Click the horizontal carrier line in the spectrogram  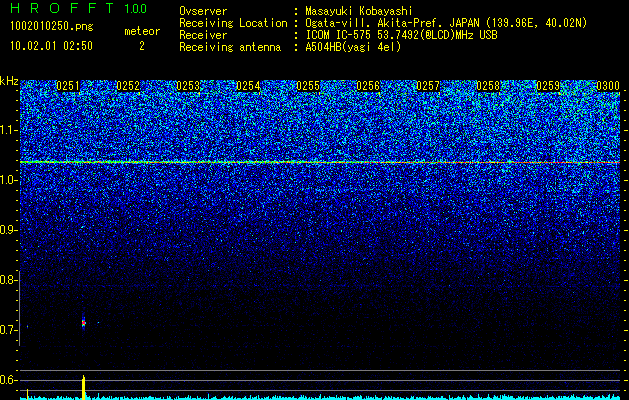[x=320, y=162]
